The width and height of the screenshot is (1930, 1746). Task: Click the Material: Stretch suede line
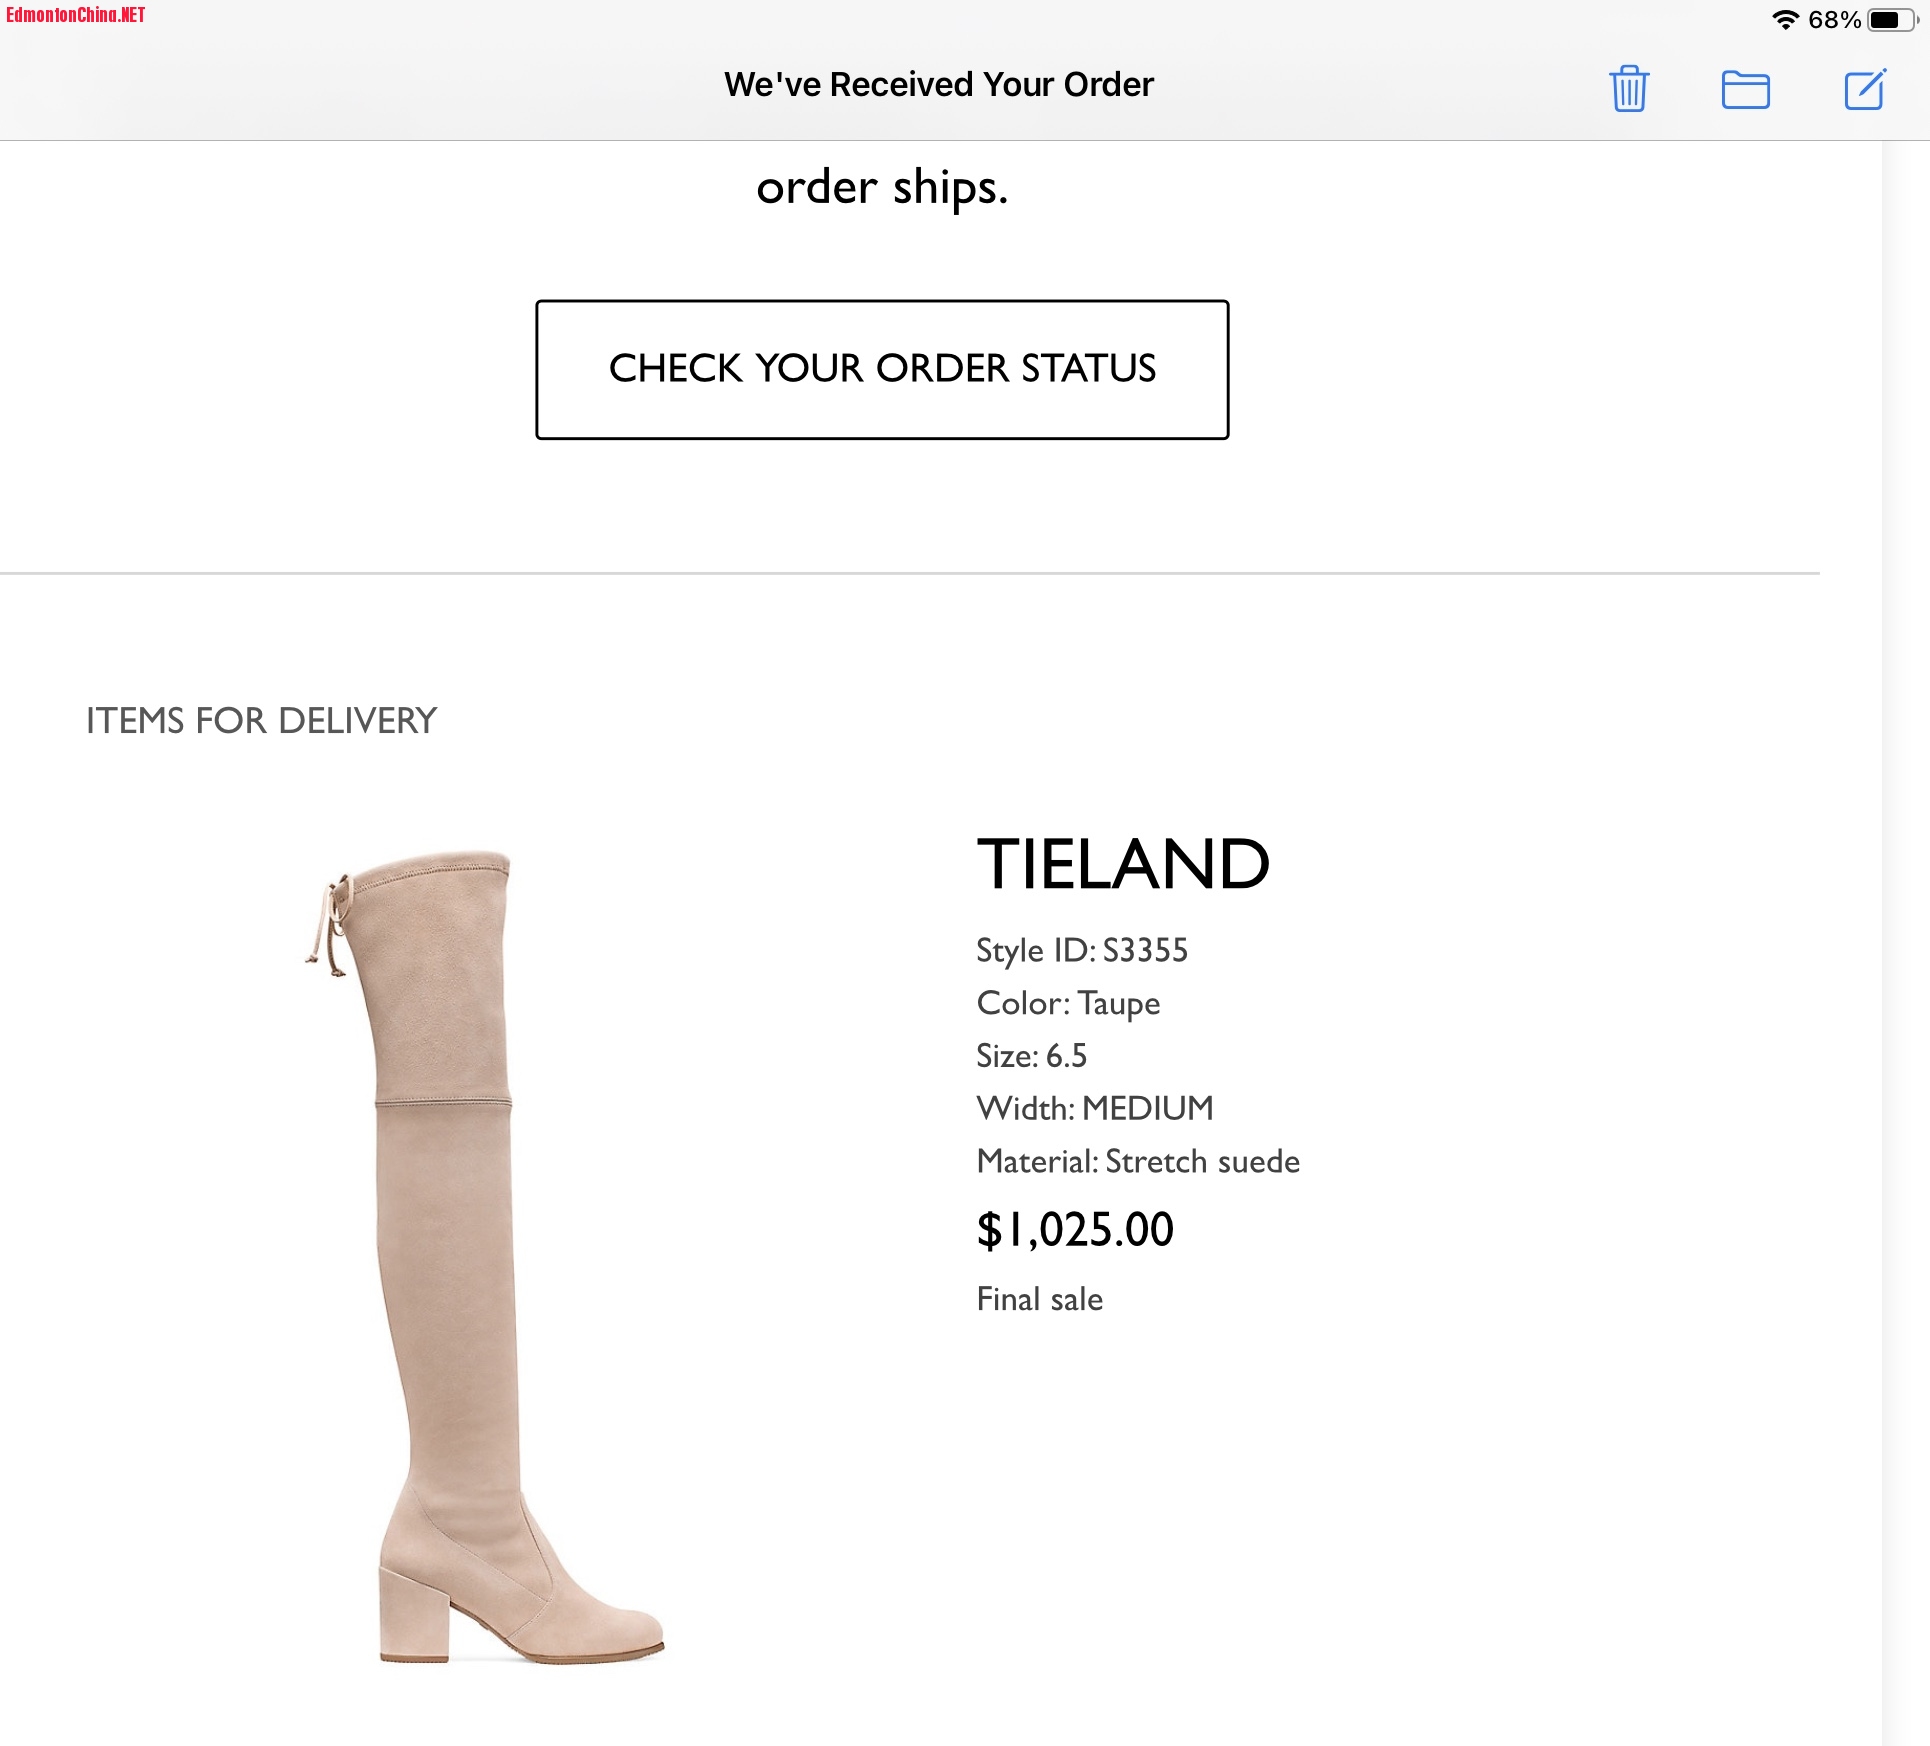tap(1137, 1161)
